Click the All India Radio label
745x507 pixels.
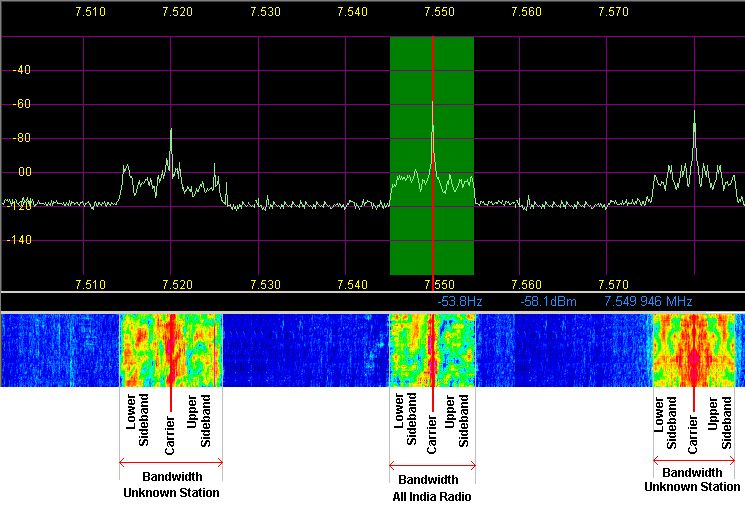[x=432, y=497]
